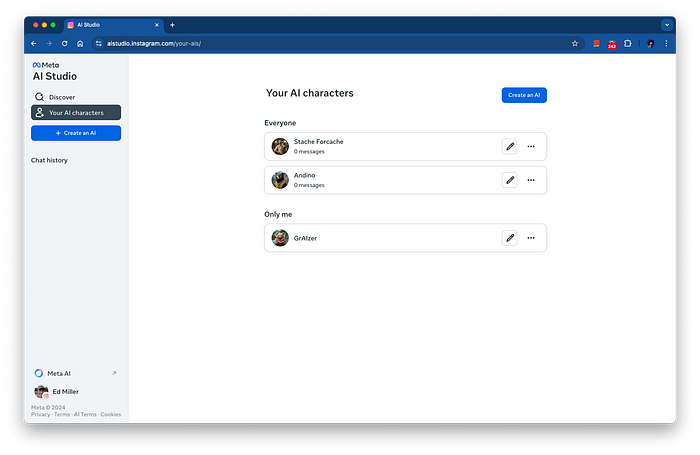Click the pencil edit icon for GrAIzer
Screen dimensions: 700x455
click(x=509, y=238)
